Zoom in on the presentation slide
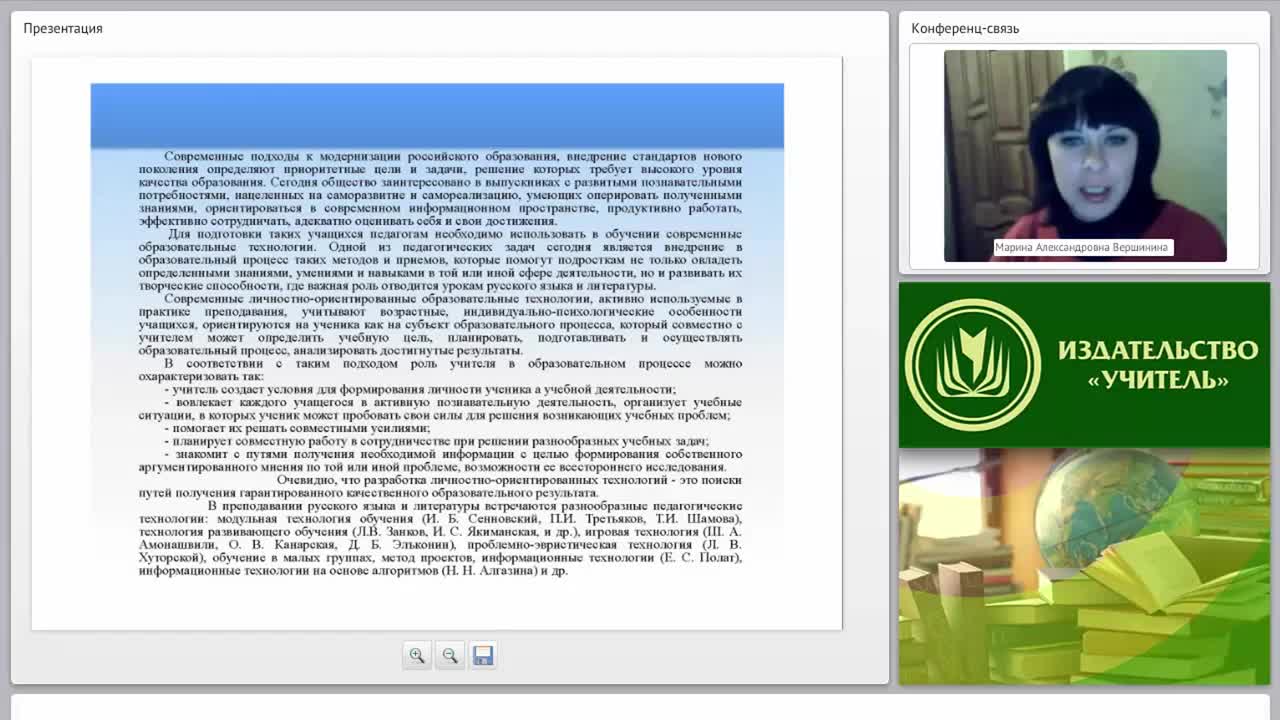The image size is (1280, 720). pos(417,655)
